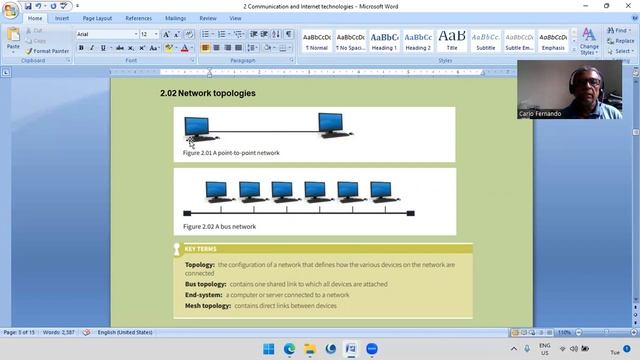640x360 pixels.
Task: Apply superscript formatting
Action: pos(142,48)
